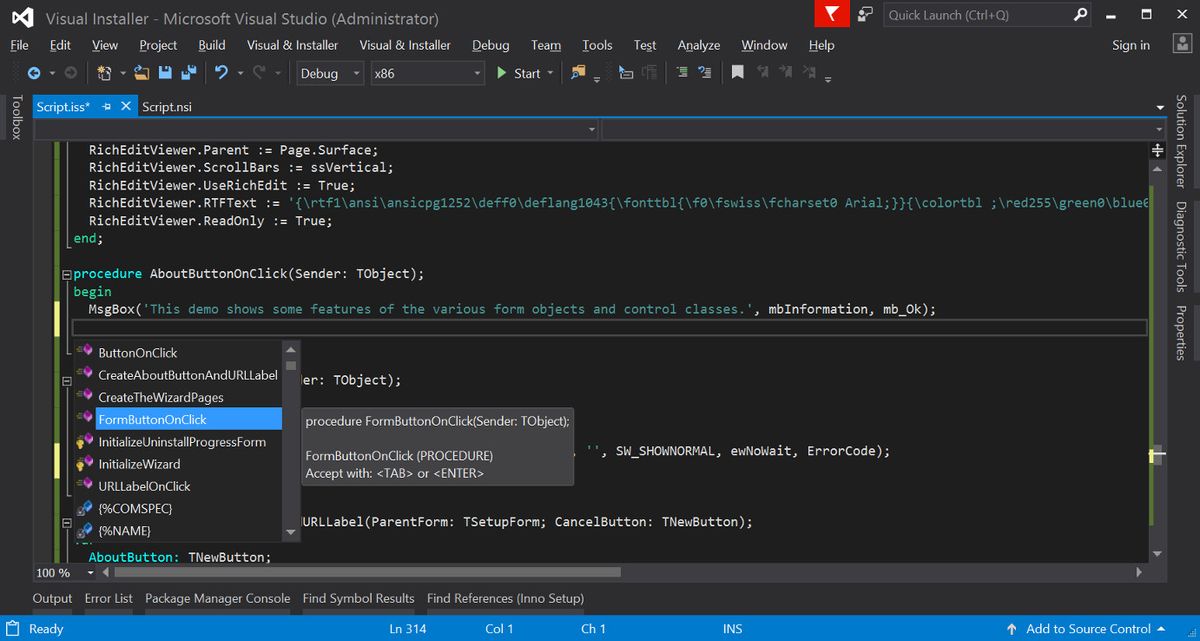Click the bookmark icon in toolbar
The image size is (1200, 641).
click(737, 73)
